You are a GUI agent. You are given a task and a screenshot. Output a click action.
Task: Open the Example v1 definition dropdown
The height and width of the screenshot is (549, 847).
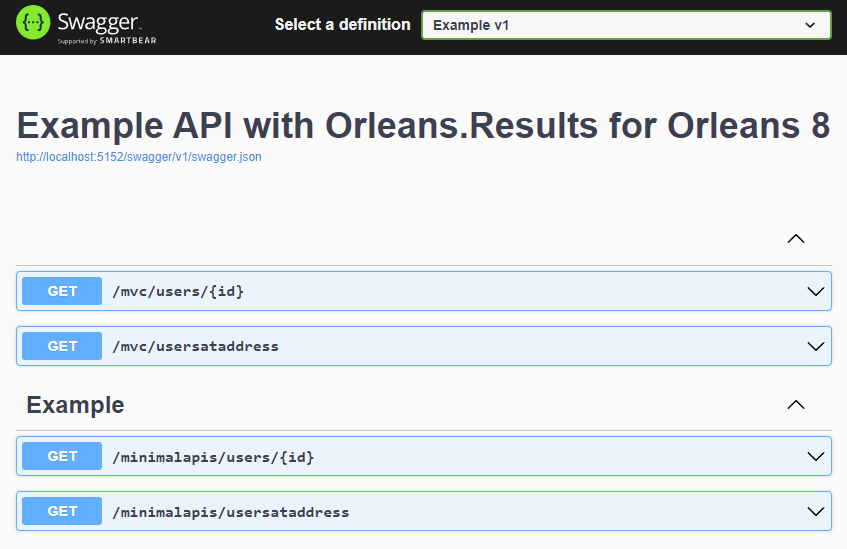(x=626, y=25)
